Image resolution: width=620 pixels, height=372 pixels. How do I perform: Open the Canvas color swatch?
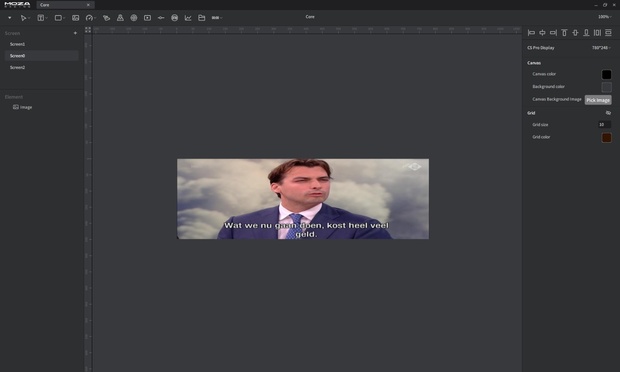pos(606,74)
